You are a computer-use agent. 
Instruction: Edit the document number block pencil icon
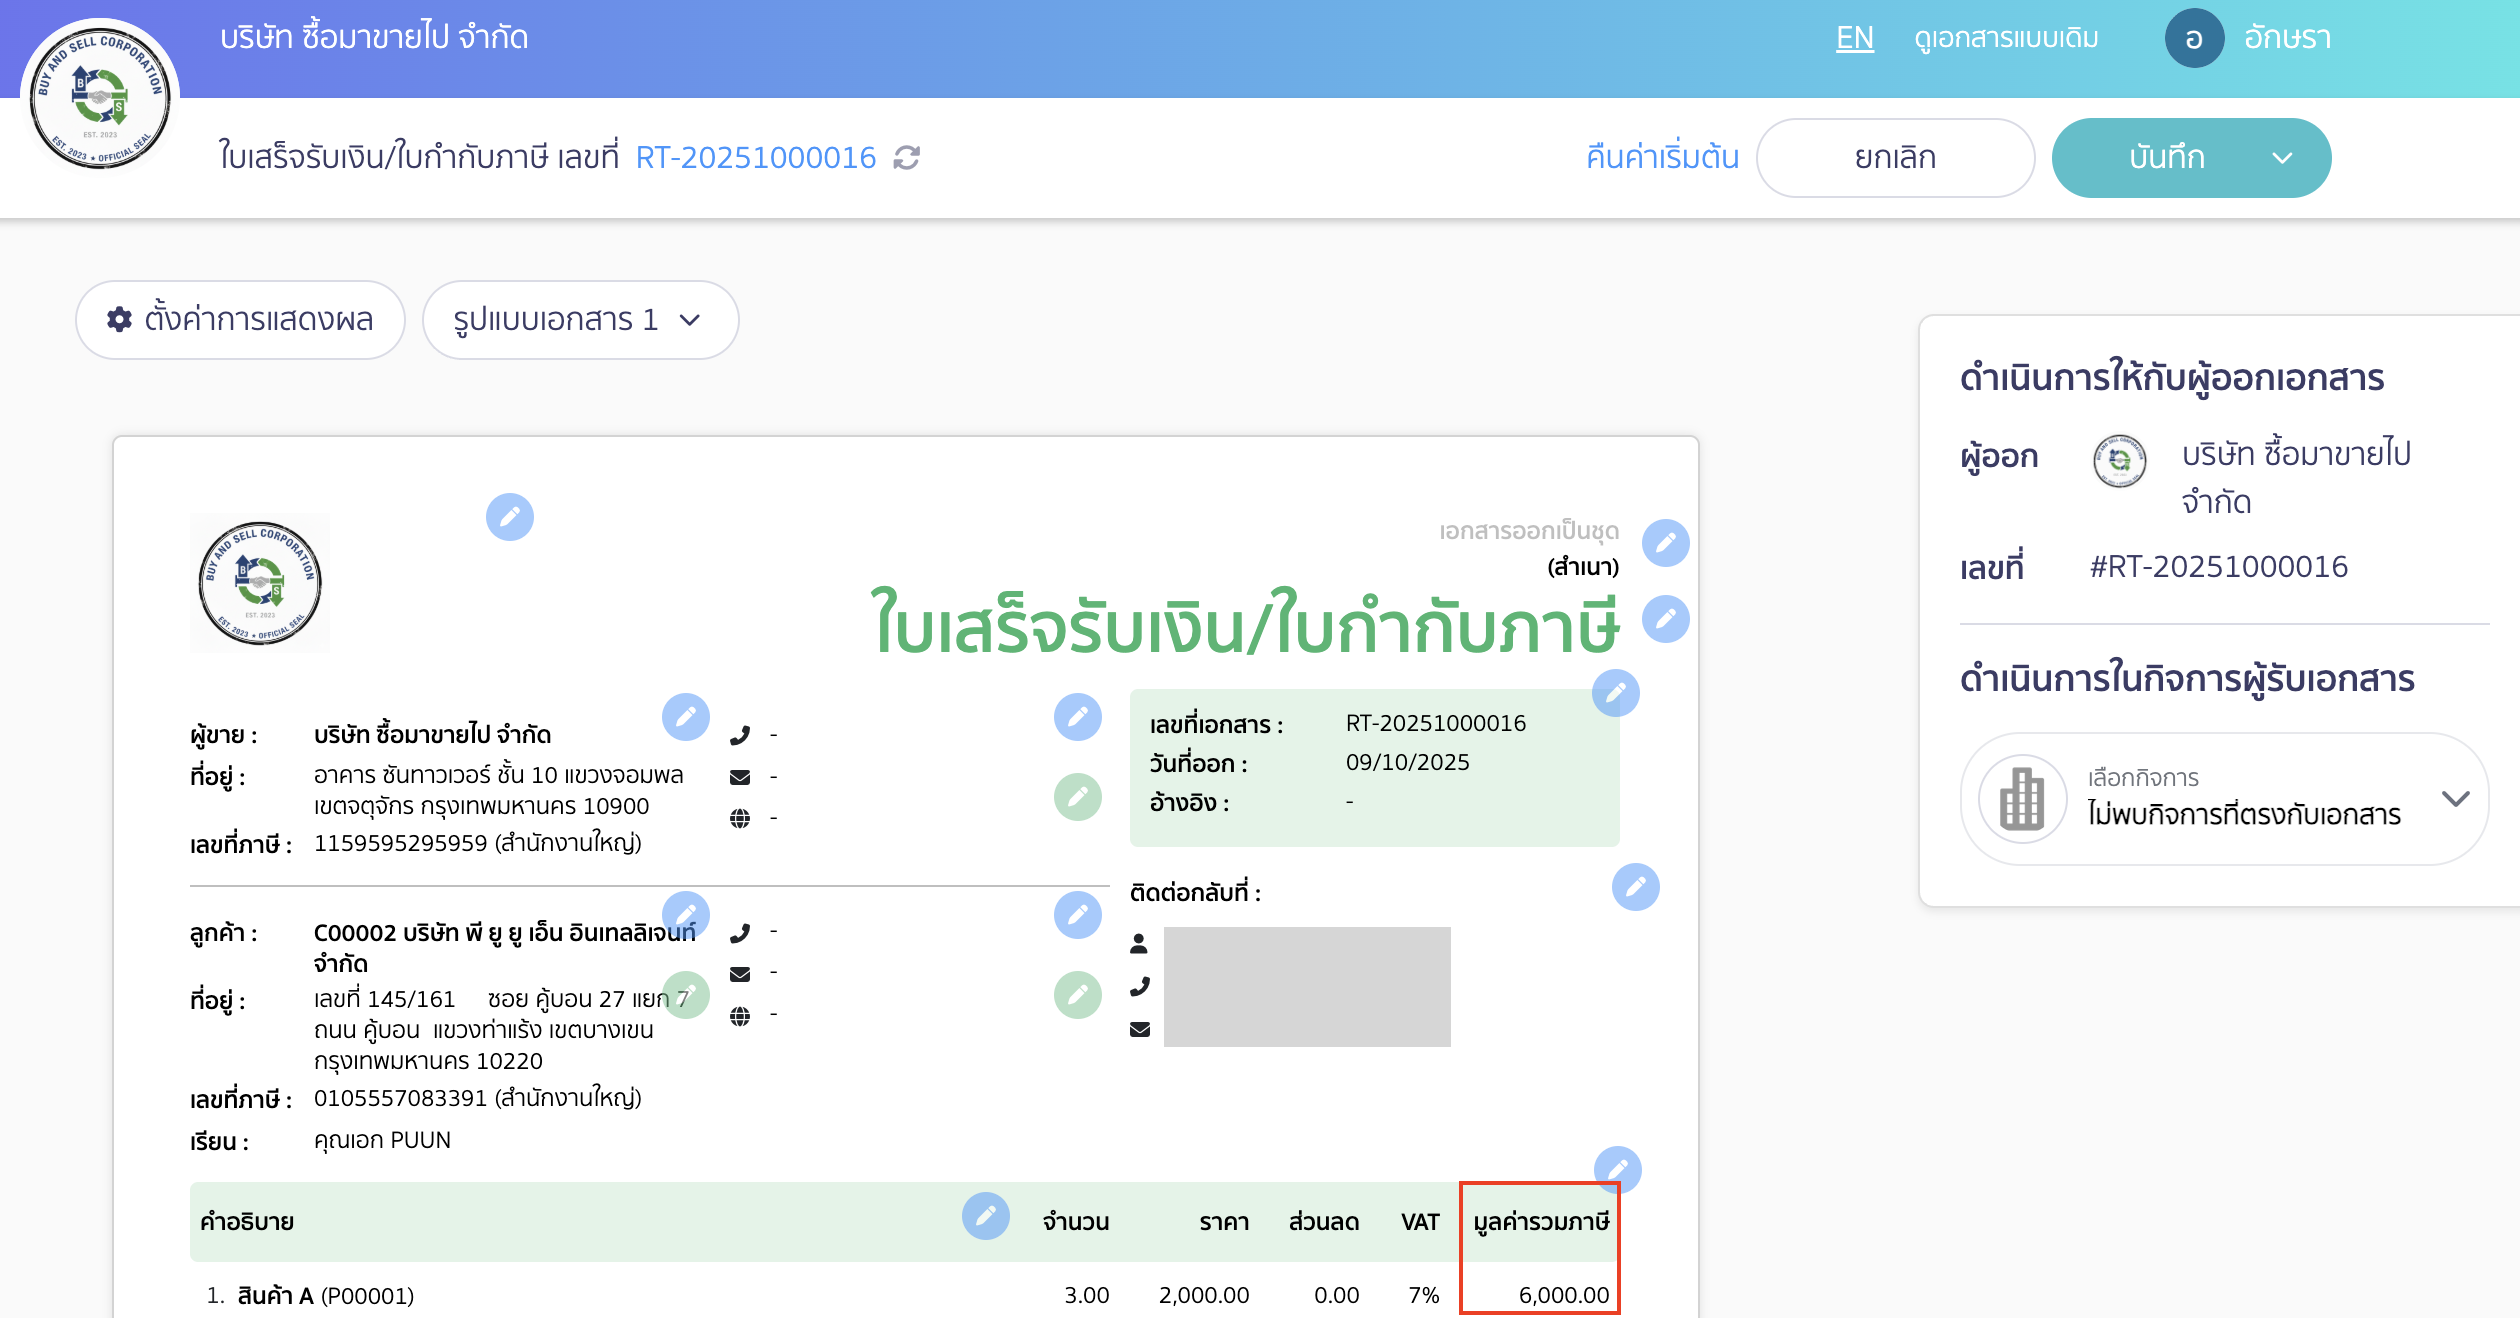click(x=1617, y=692)
